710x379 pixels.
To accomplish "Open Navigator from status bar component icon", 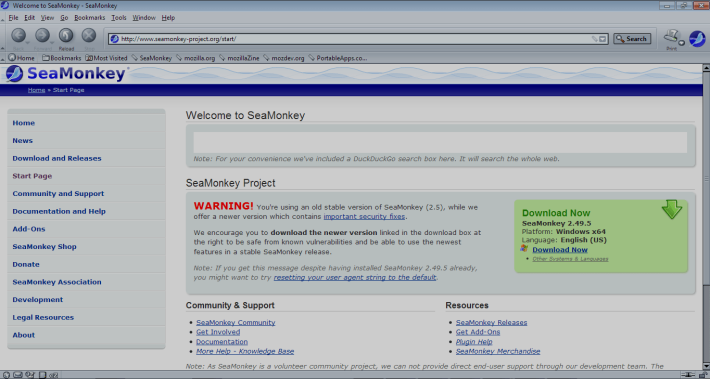I will (x=6, y=375).
